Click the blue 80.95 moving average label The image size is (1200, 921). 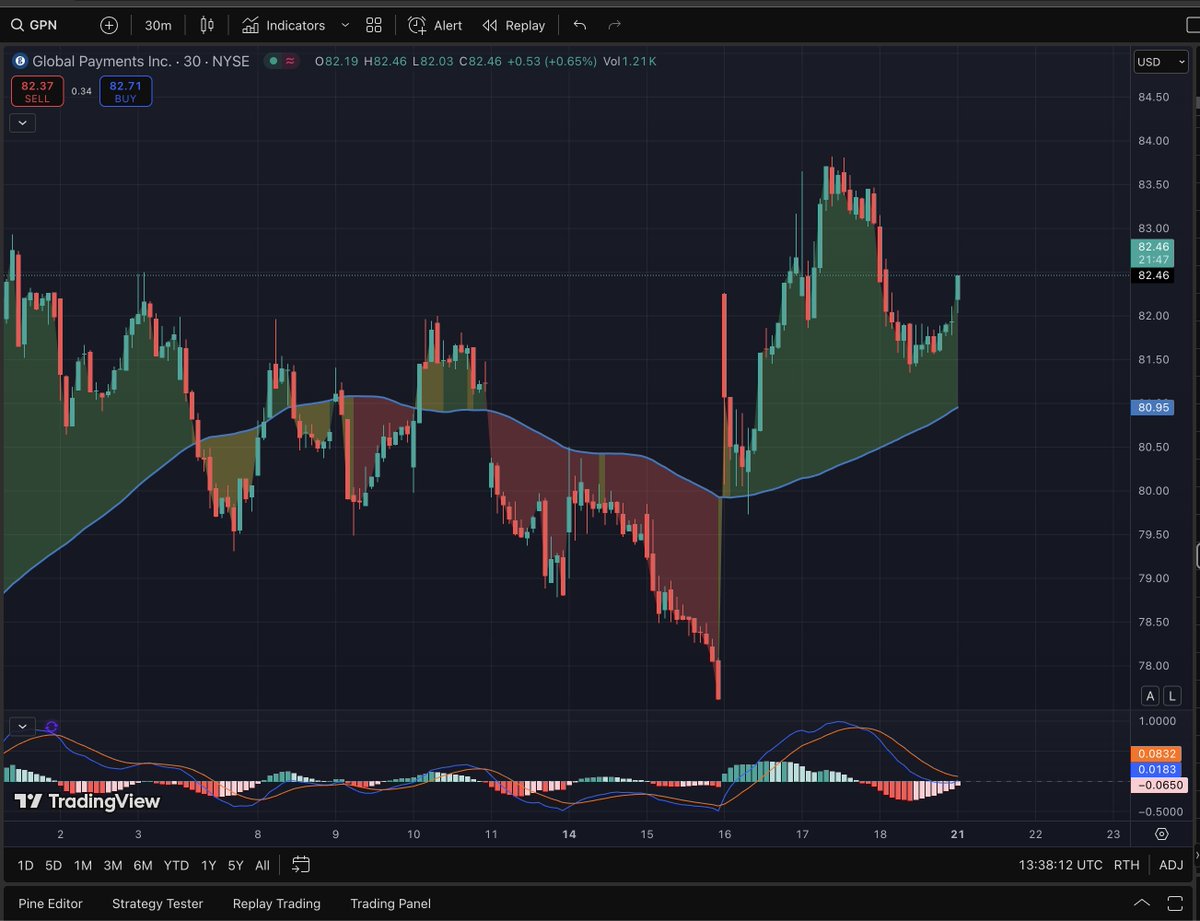(1153, 407)
